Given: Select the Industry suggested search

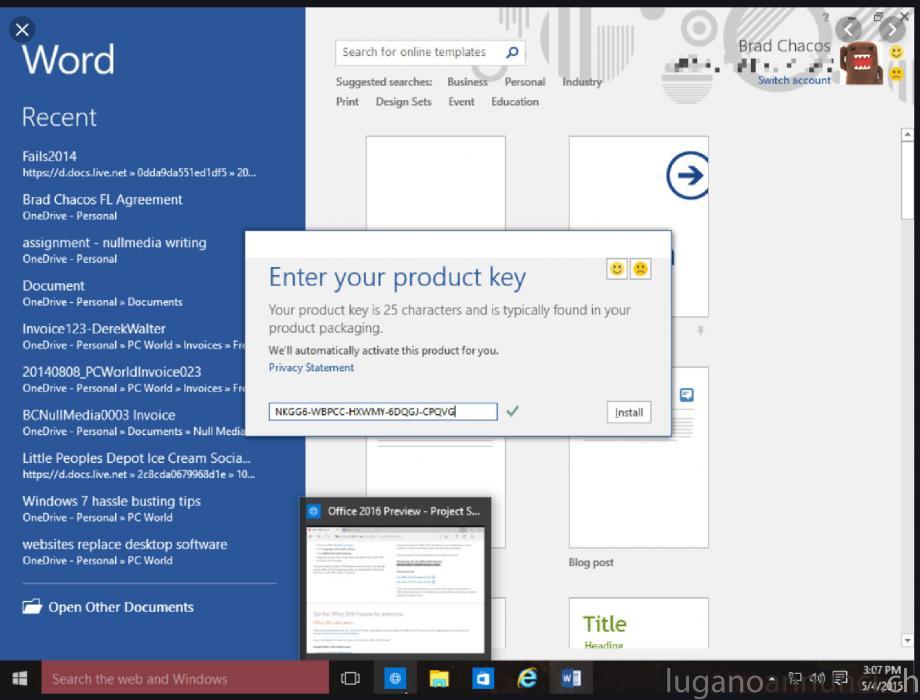Looking at the screenshot, I should 582,82.
